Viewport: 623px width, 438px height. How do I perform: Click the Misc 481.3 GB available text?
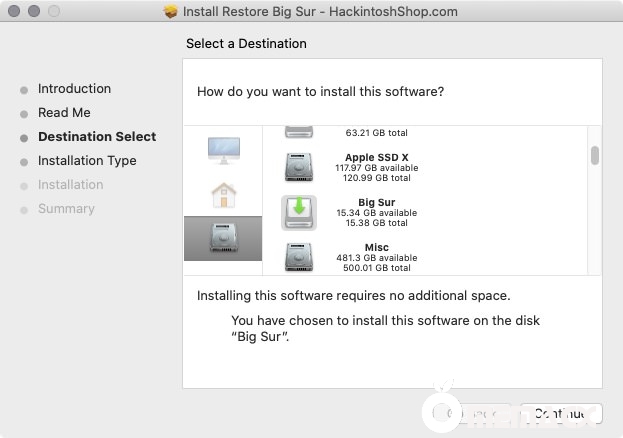click(x=377, y=259)
